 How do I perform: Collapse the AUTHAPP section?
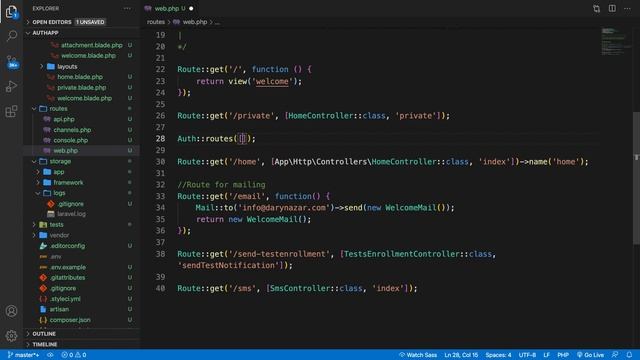coord(82,33)
